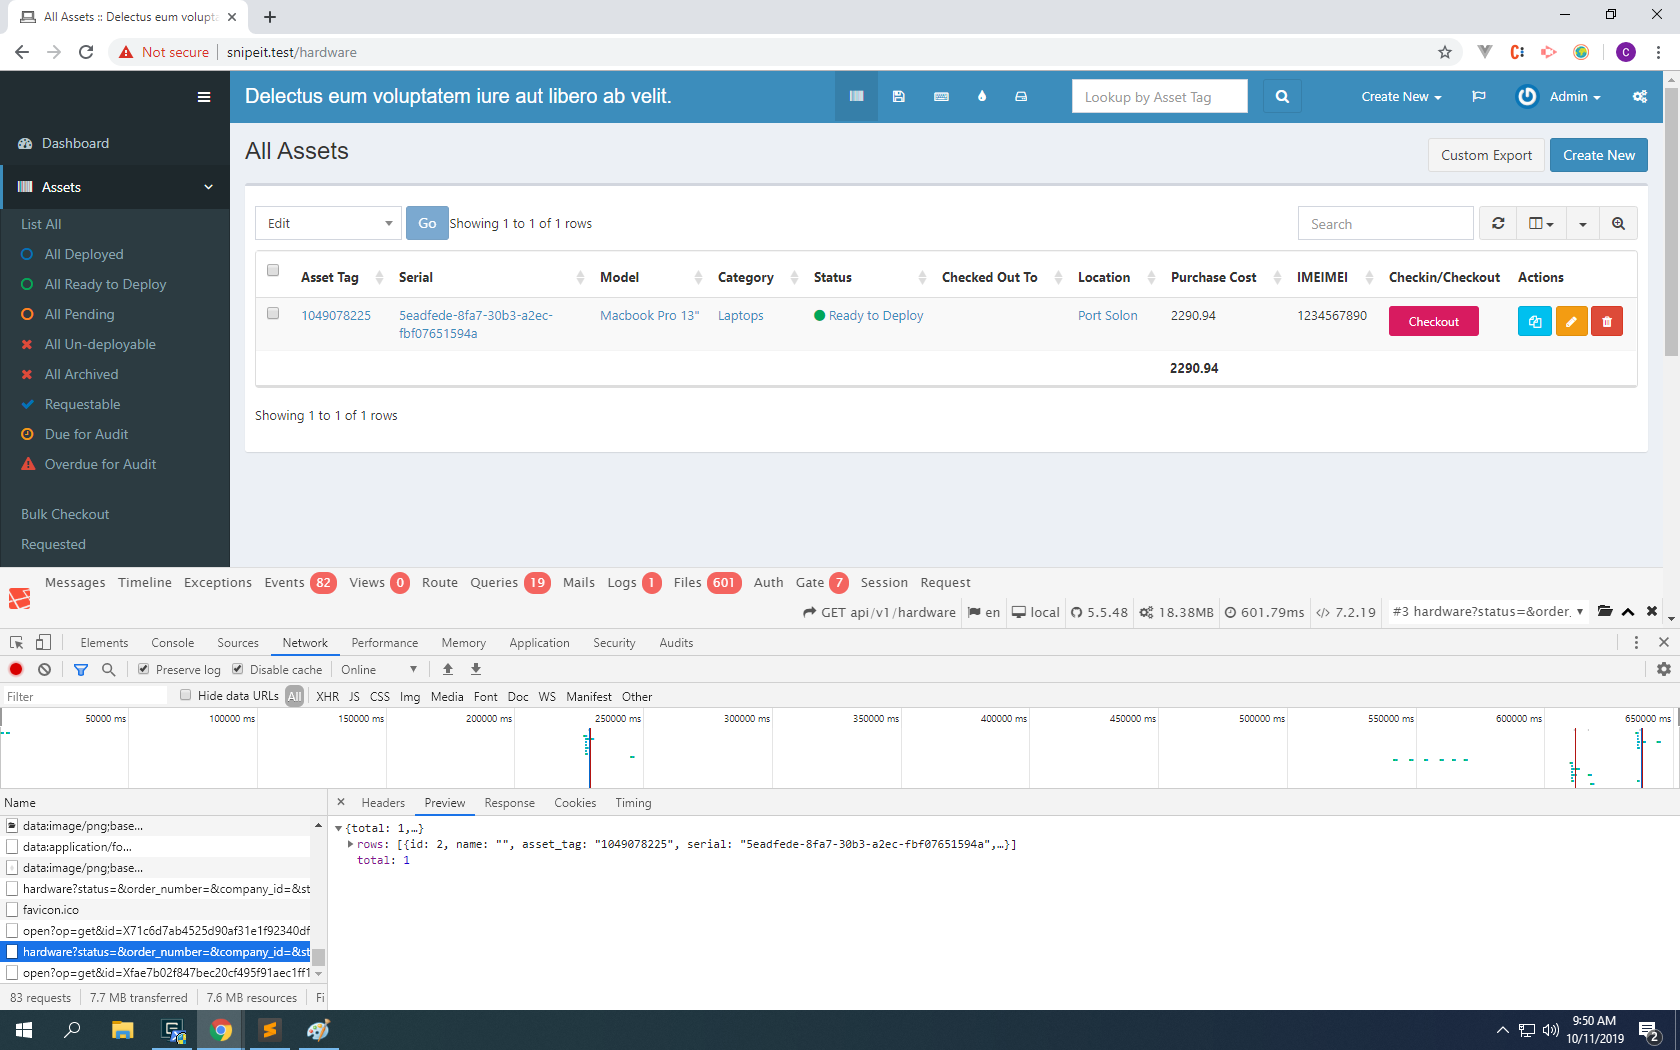Screen dimensions: 1680x1050
Task: Click the debugbar Laravel logo icon
Action: tap(19, 598)
